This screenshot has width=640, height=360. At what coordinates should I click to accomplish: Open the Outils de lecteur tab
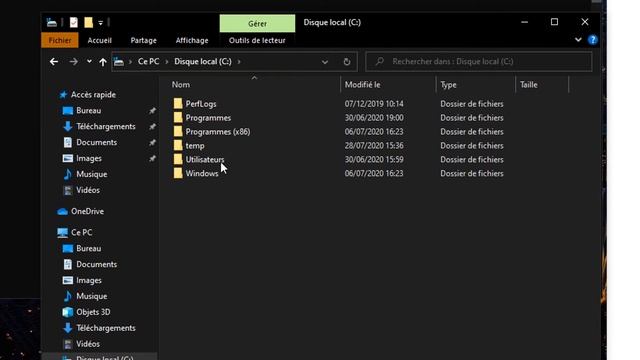257,40
